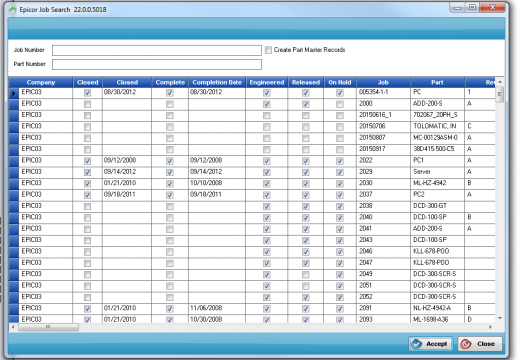Viewport: 520px width, 360px height.
Task: Click the horizontal scrollbar right arrow
Action: pyautogui.click(x=490, y=327)
